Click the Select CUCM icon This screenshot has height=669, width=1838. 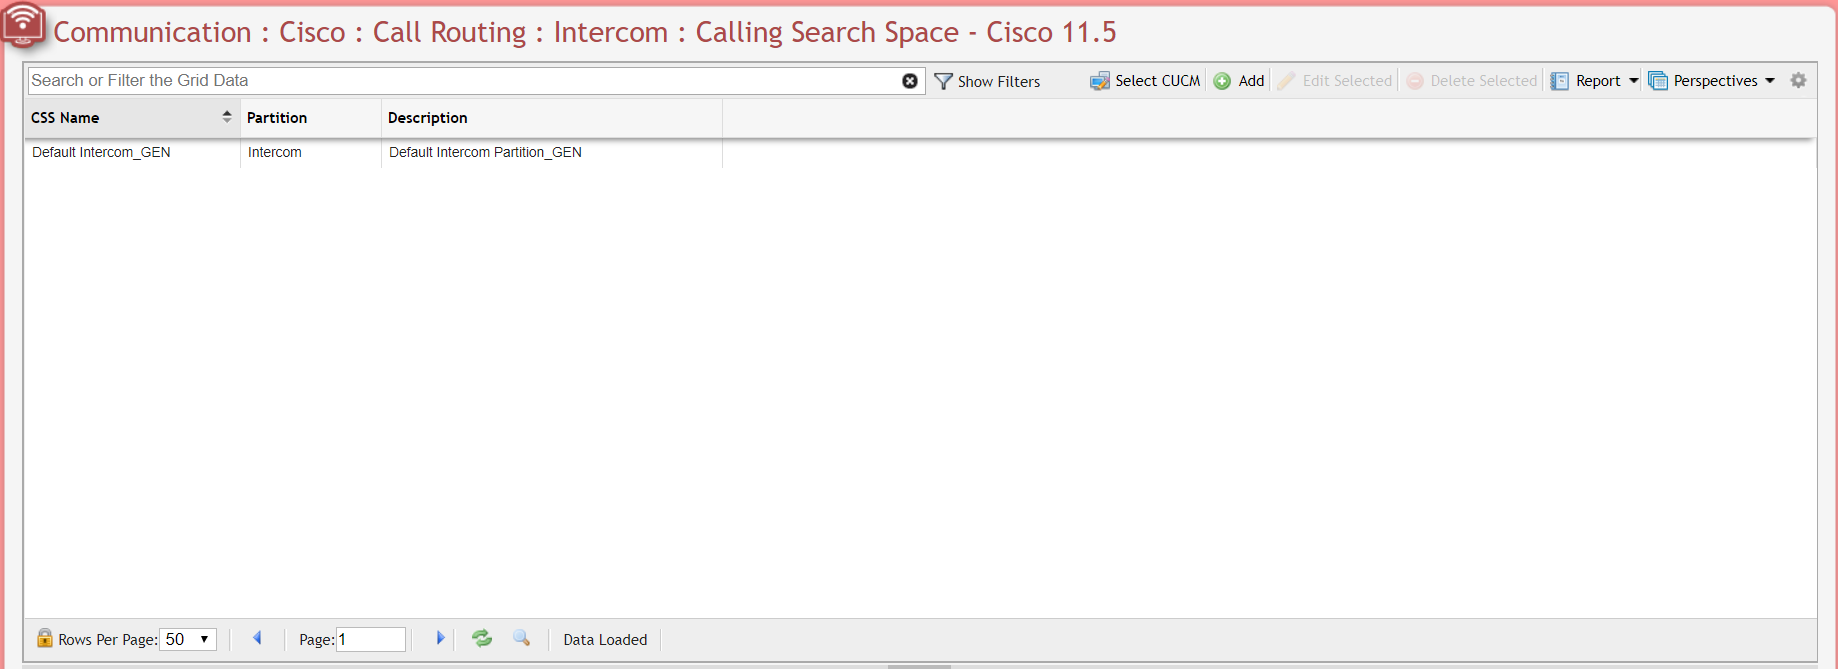(1099, 80)
